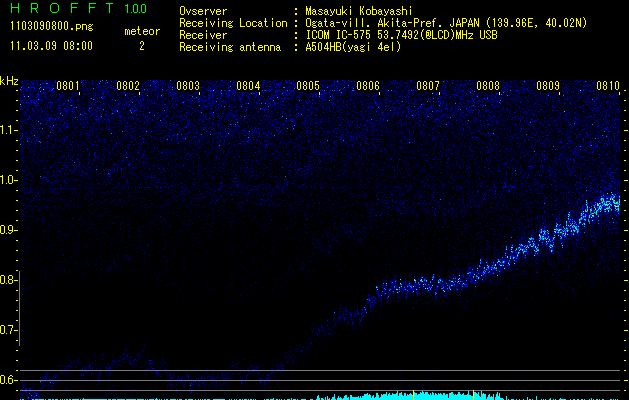Click the ICOM IC-575 receiver frequency text
The image size is (629, 400).
[x=401, y=35]
